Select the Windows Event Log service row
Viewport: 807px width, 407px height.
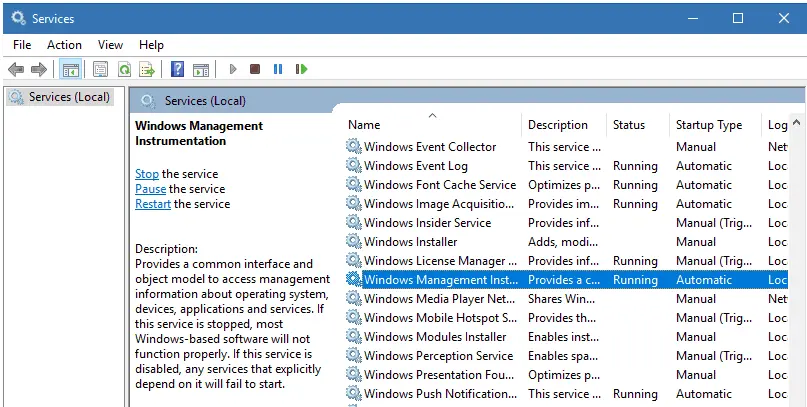tap(415, 166)
